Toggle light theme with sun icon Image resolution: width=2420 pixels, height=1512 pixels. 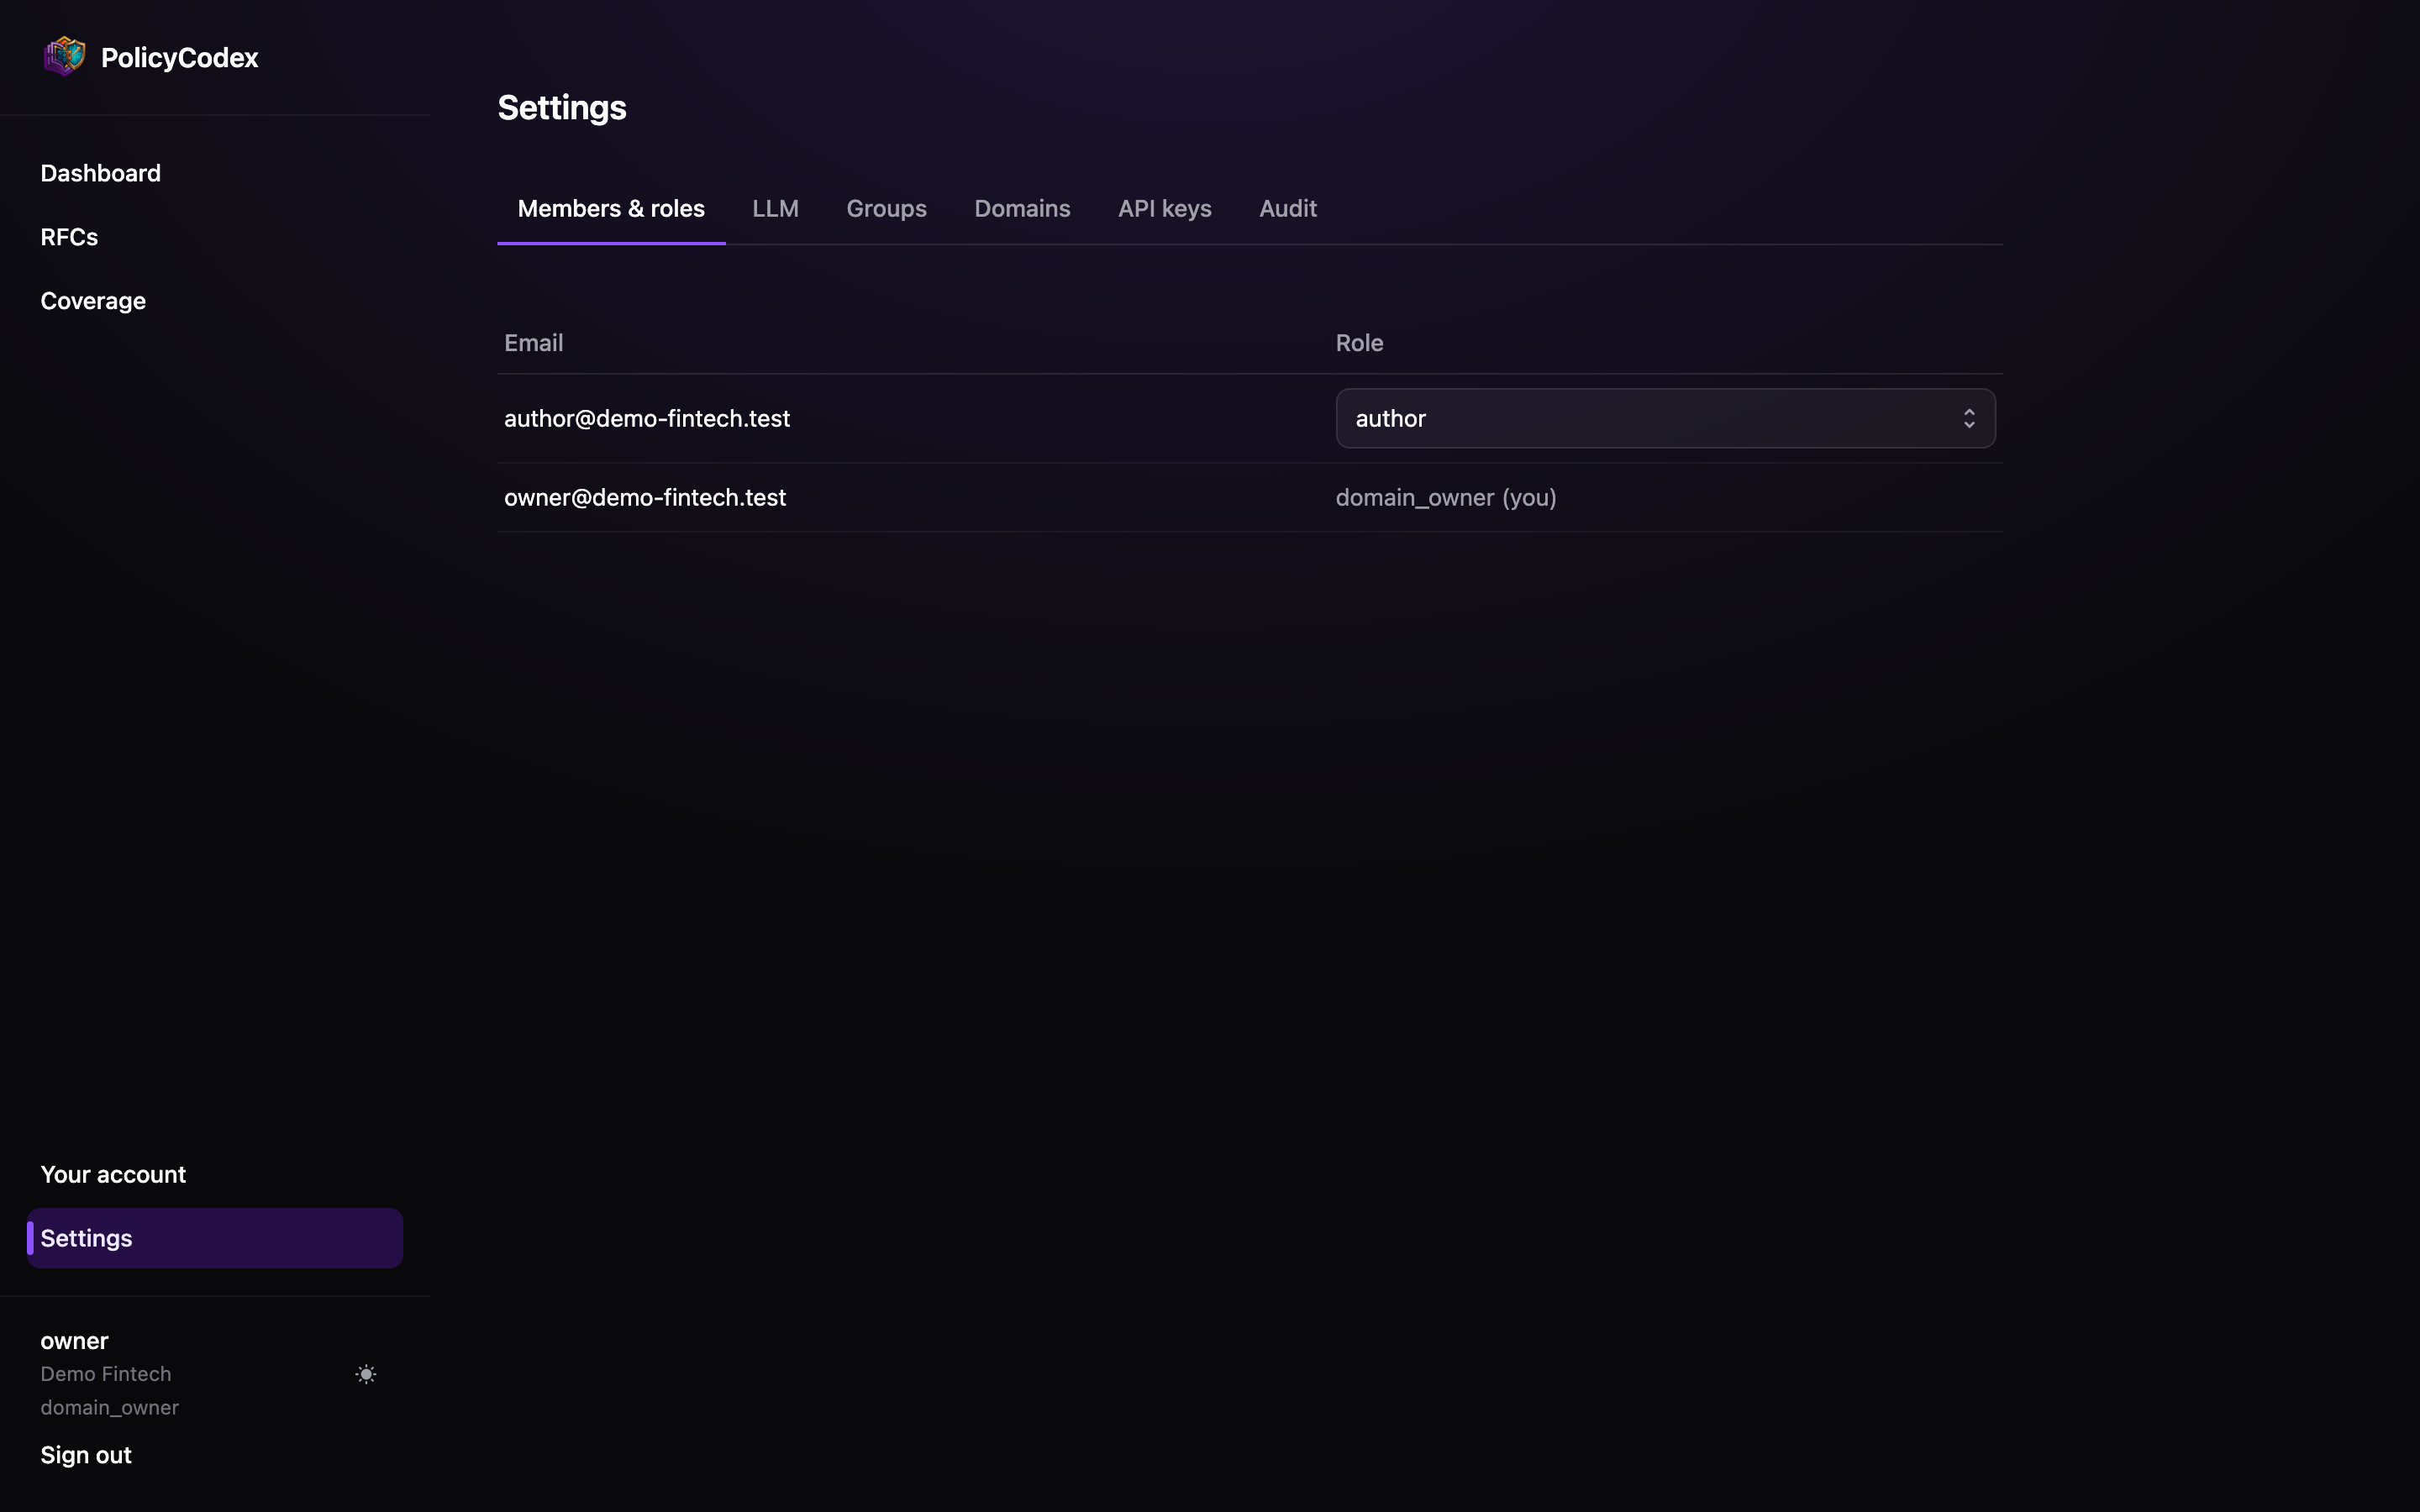point(366,1374)
